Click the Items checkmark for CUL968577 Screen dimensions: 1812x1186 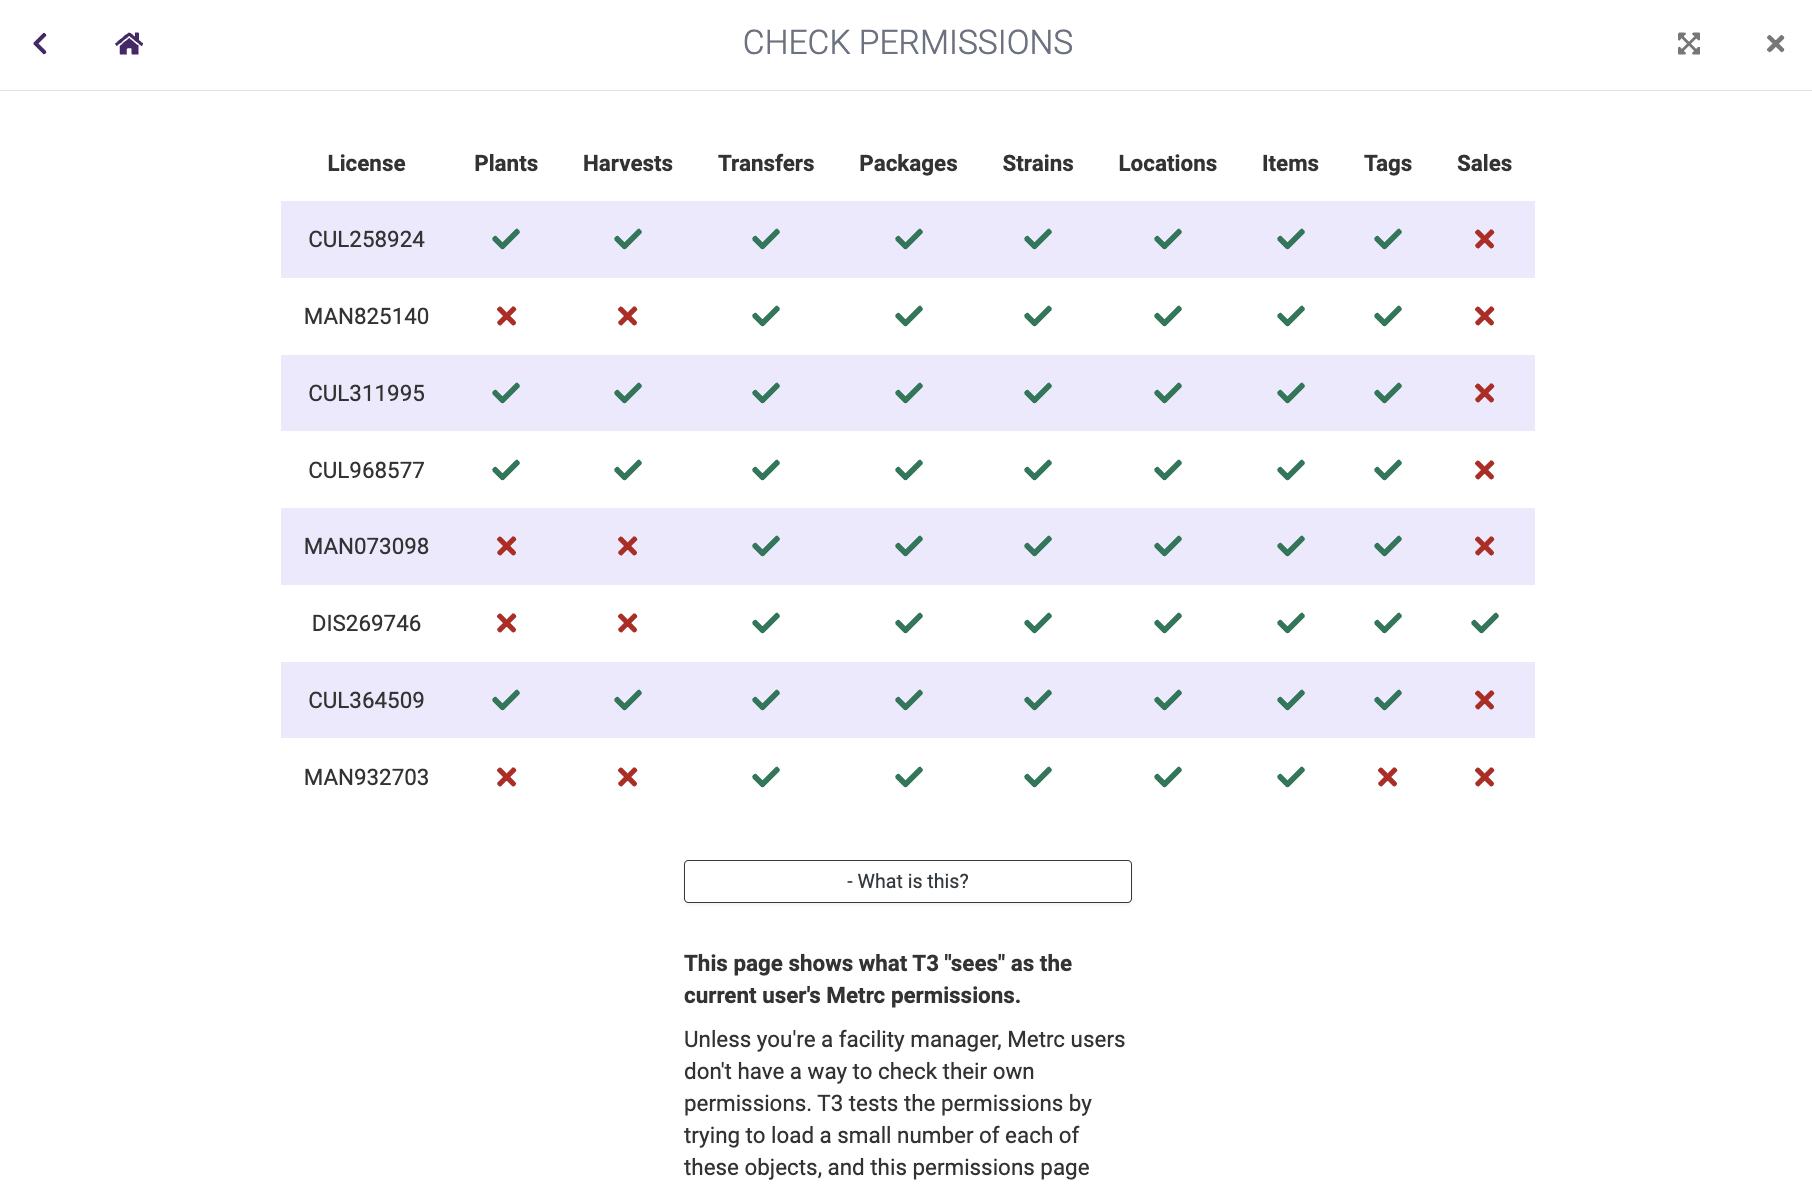(x=1290, y=470)
